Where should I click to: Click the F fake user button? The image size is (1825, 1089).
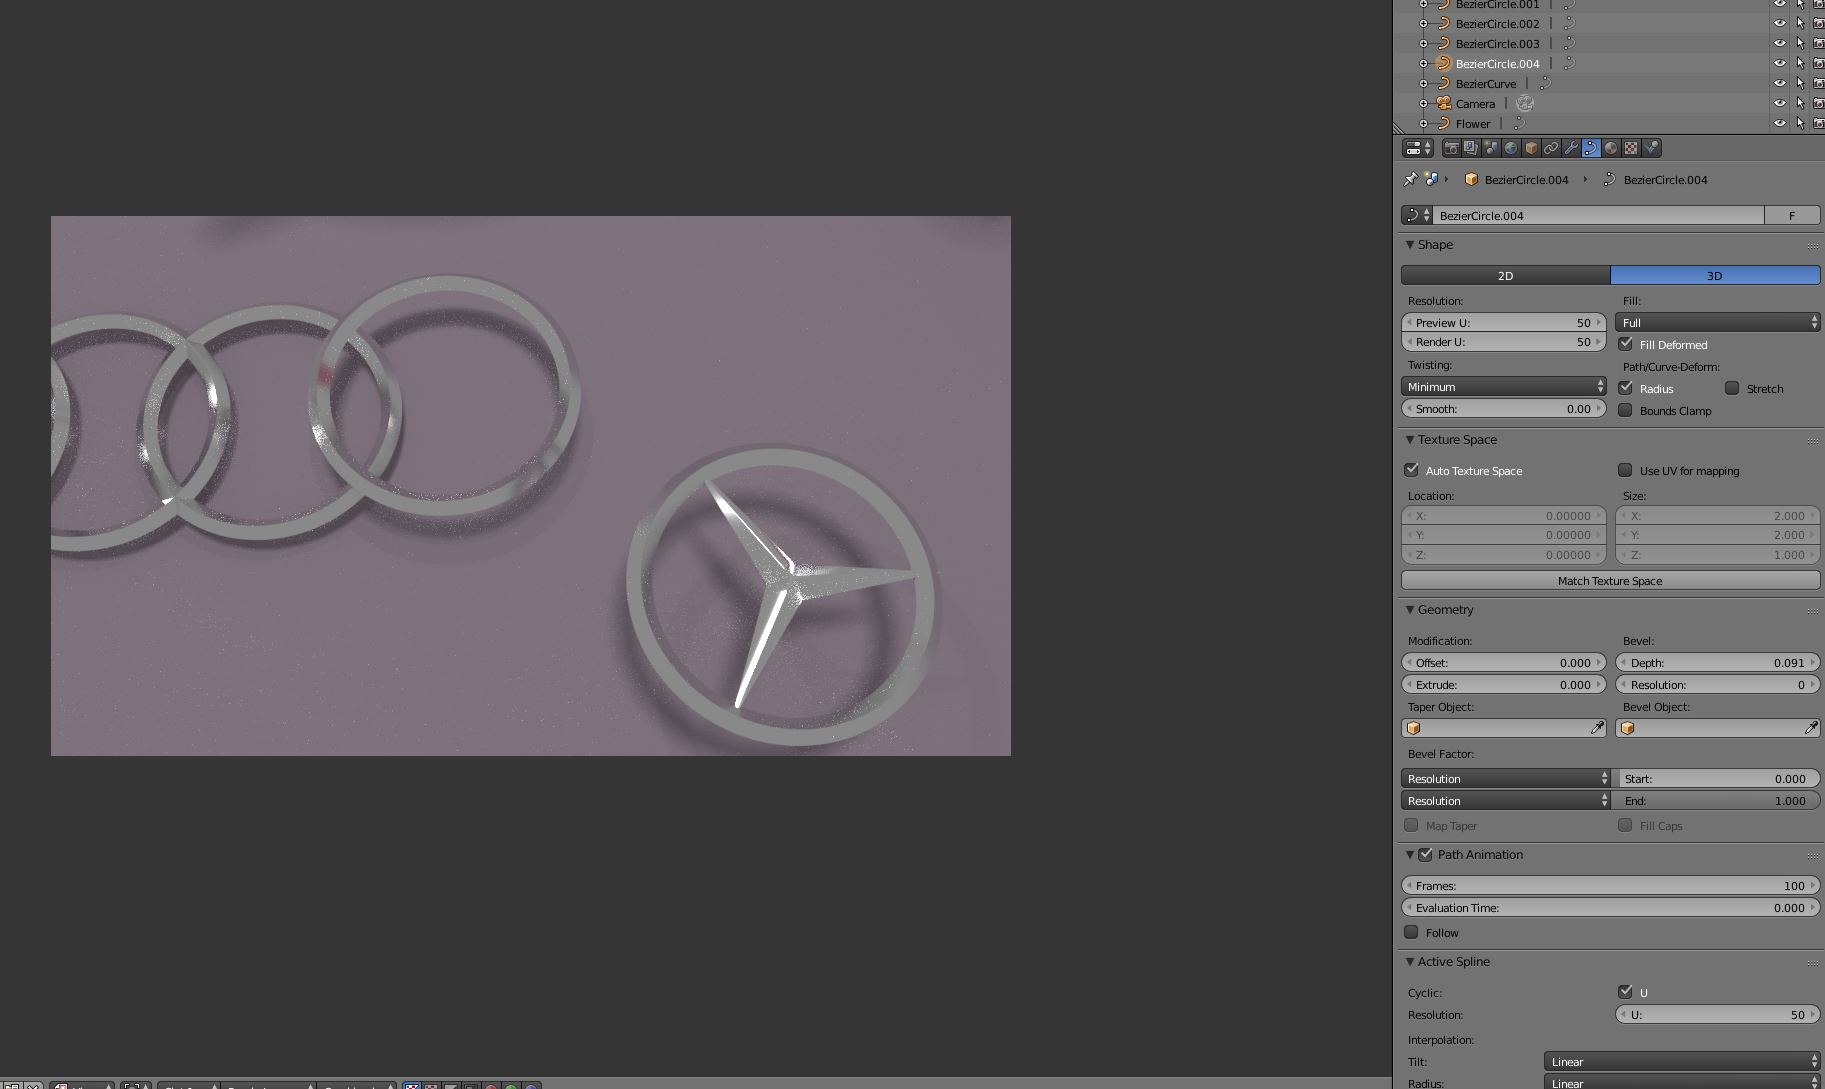tap(1793, 215)
